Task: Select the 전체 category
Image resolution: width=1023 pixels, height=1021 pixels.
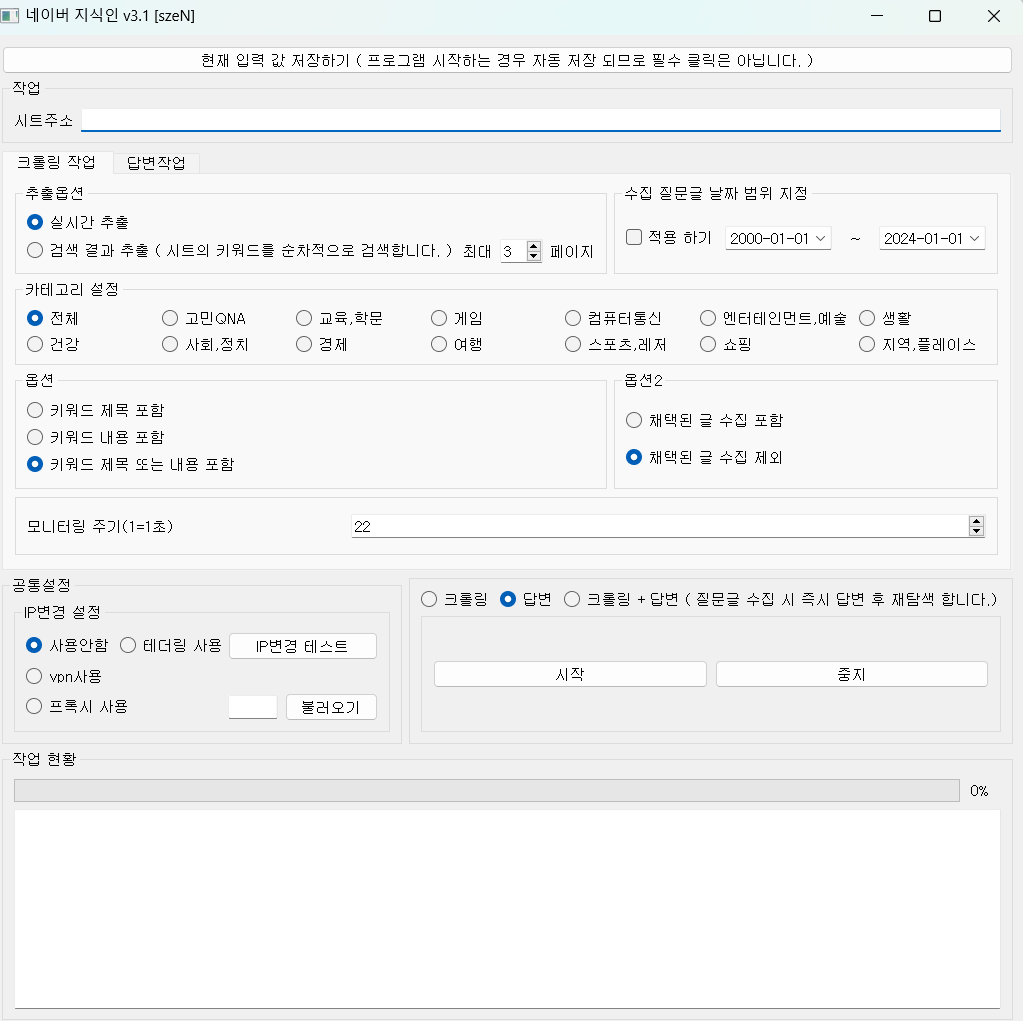Action: (53, 318)
